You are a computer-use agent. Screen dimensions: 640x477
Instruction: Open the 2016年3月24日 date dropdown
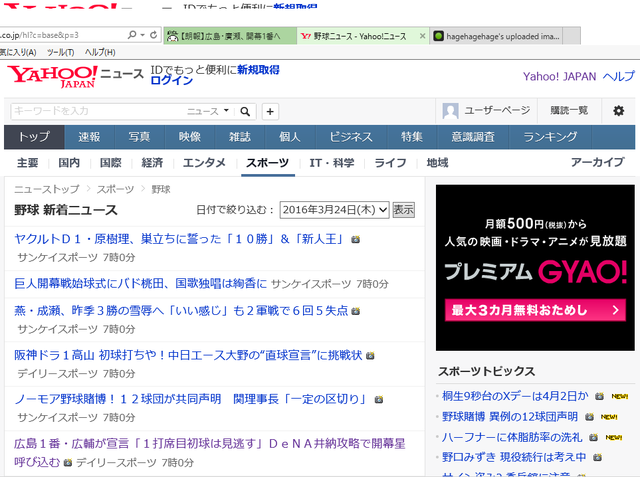[334, 210]
